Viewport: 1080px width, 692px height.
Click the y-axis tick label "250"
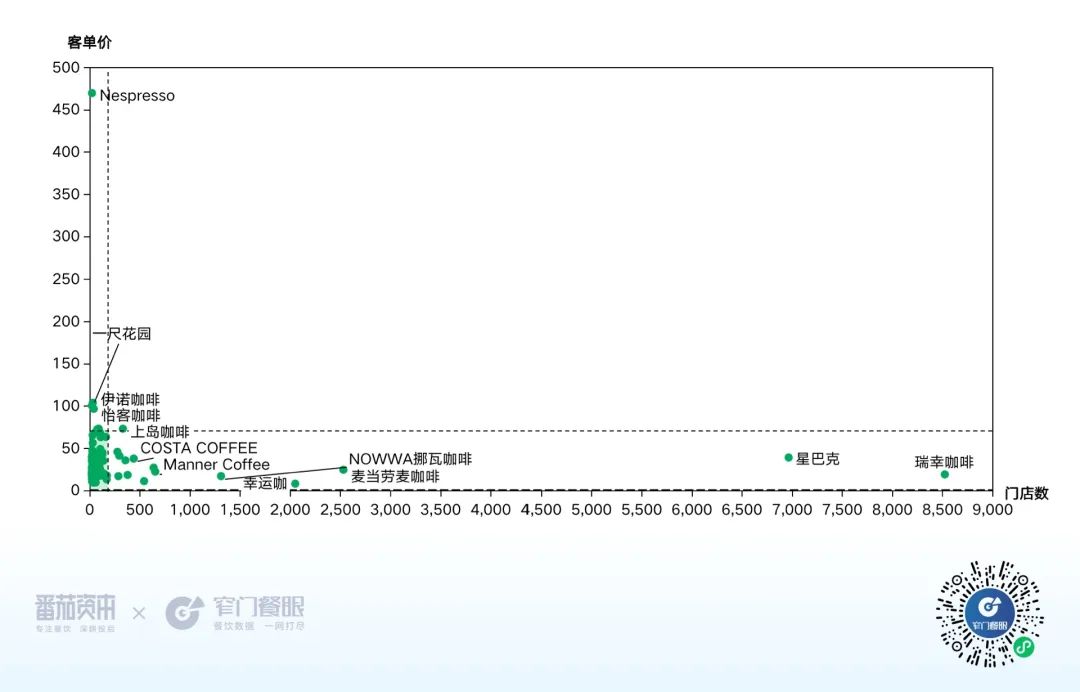coord(66,279)
